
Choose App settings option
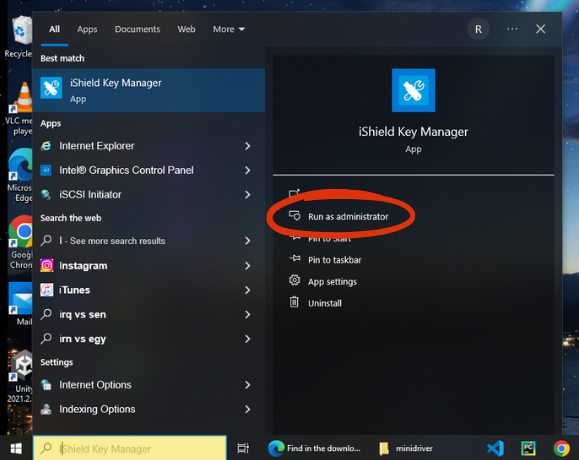[332, 282]
